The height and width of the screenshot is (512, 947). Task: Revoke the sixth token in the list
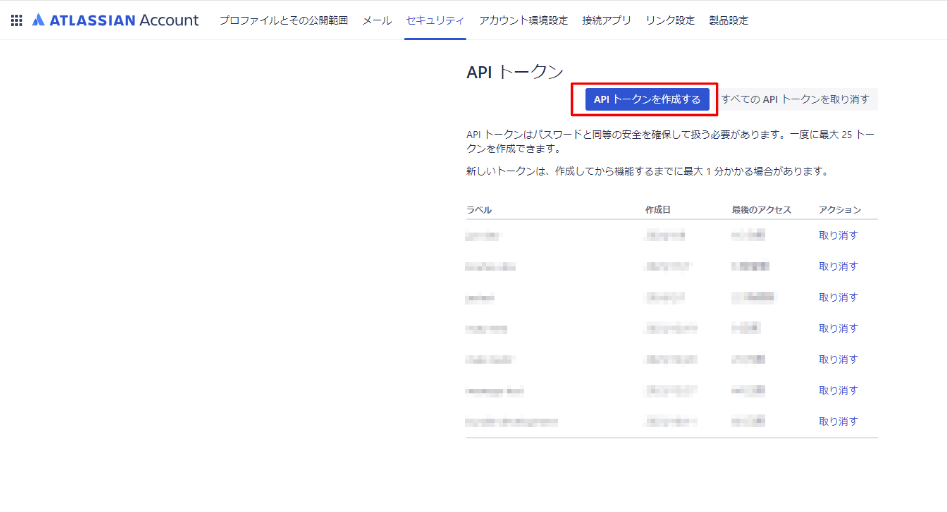(x=838, y=391)
